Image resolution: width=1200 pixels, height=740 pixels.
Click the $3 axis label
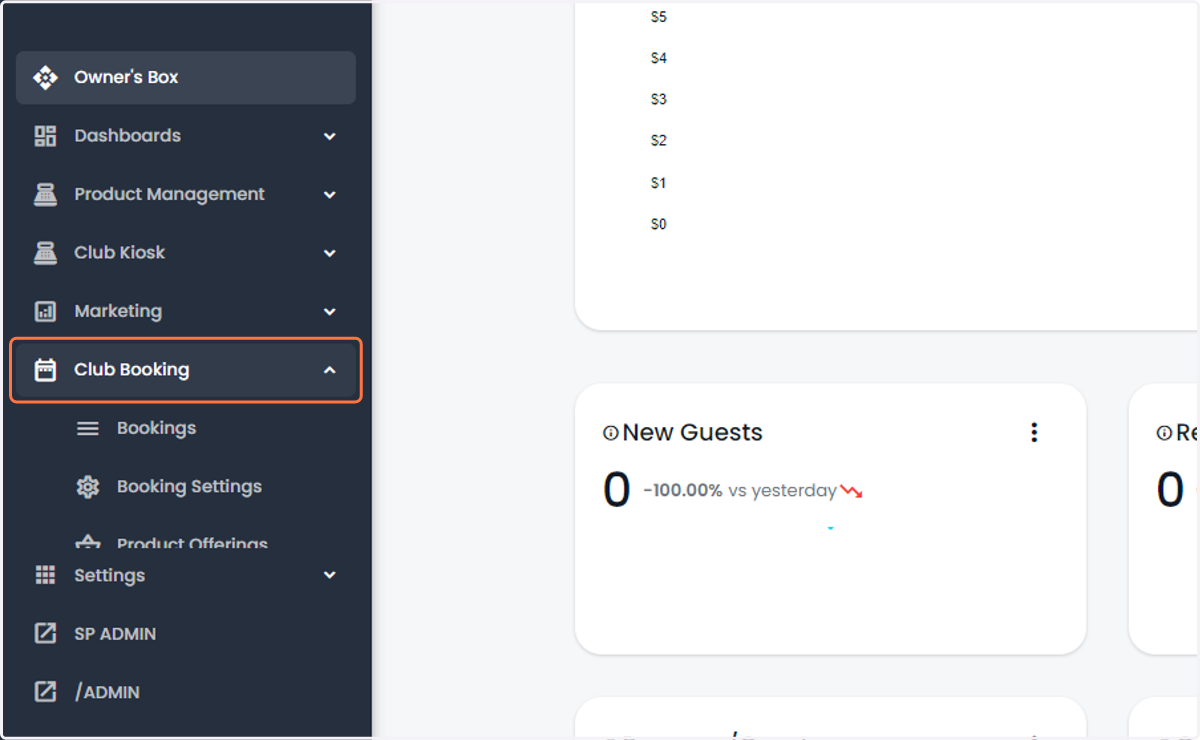(658, 99)
